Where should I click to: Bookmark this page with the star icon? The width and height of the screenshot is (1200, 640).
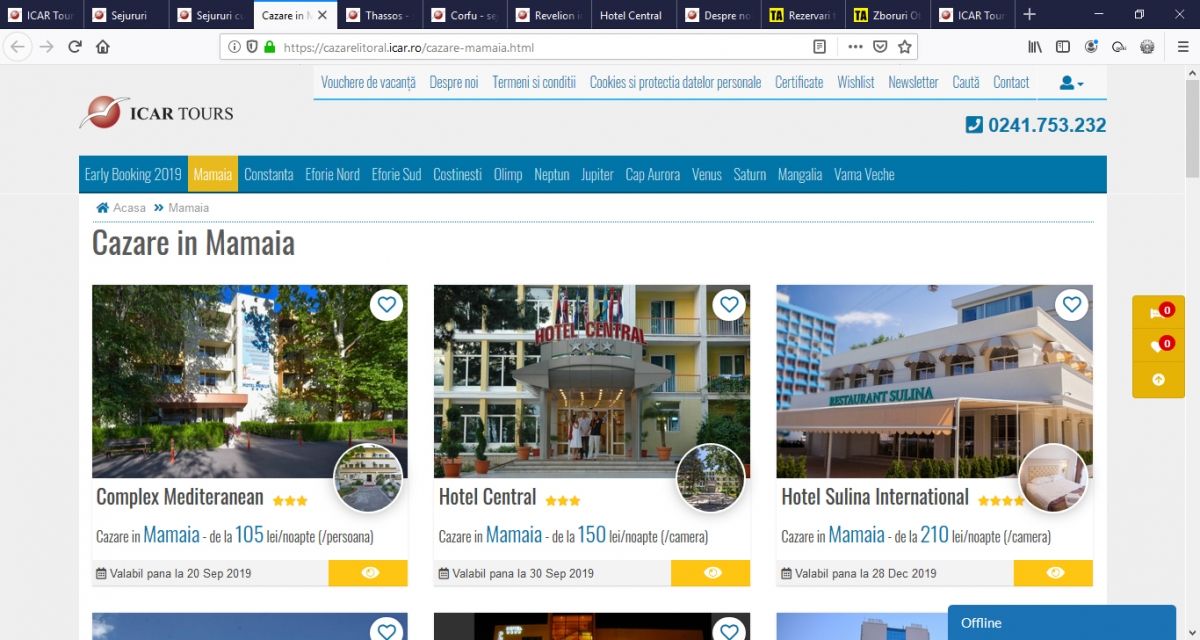click(904, 47)
